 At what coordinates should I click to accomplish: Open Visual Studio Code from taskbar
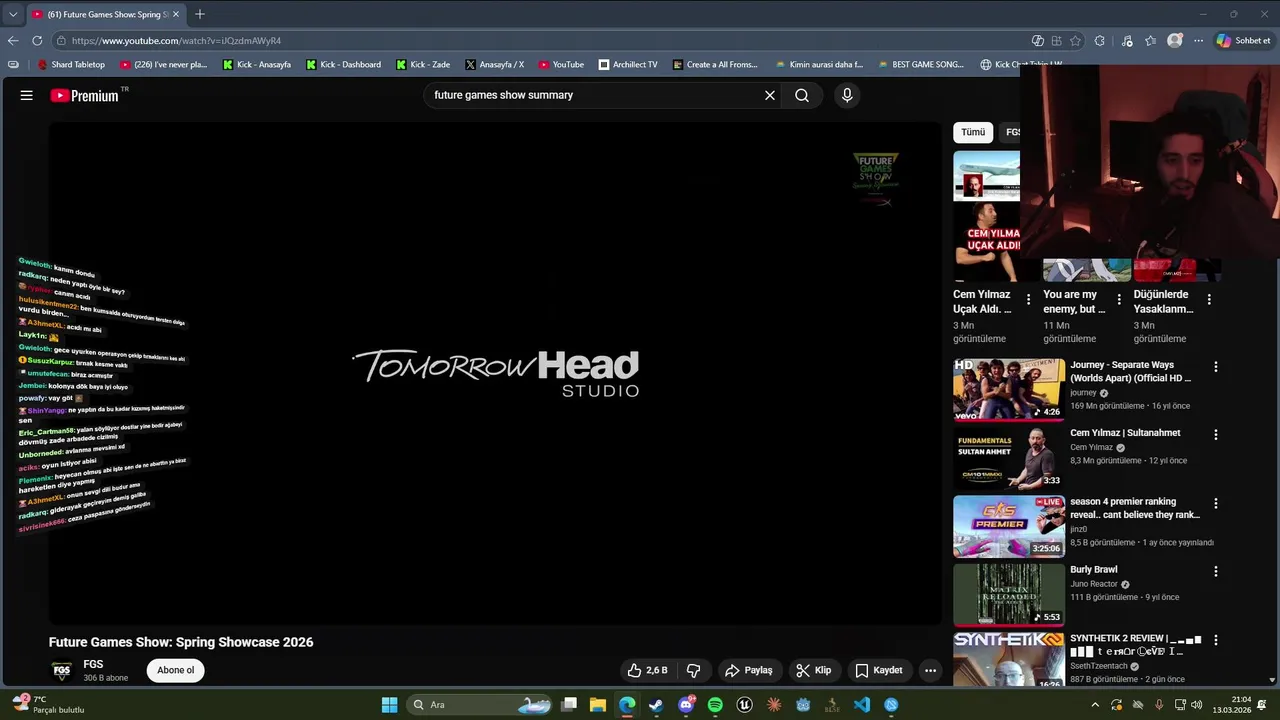coord(862,705)
